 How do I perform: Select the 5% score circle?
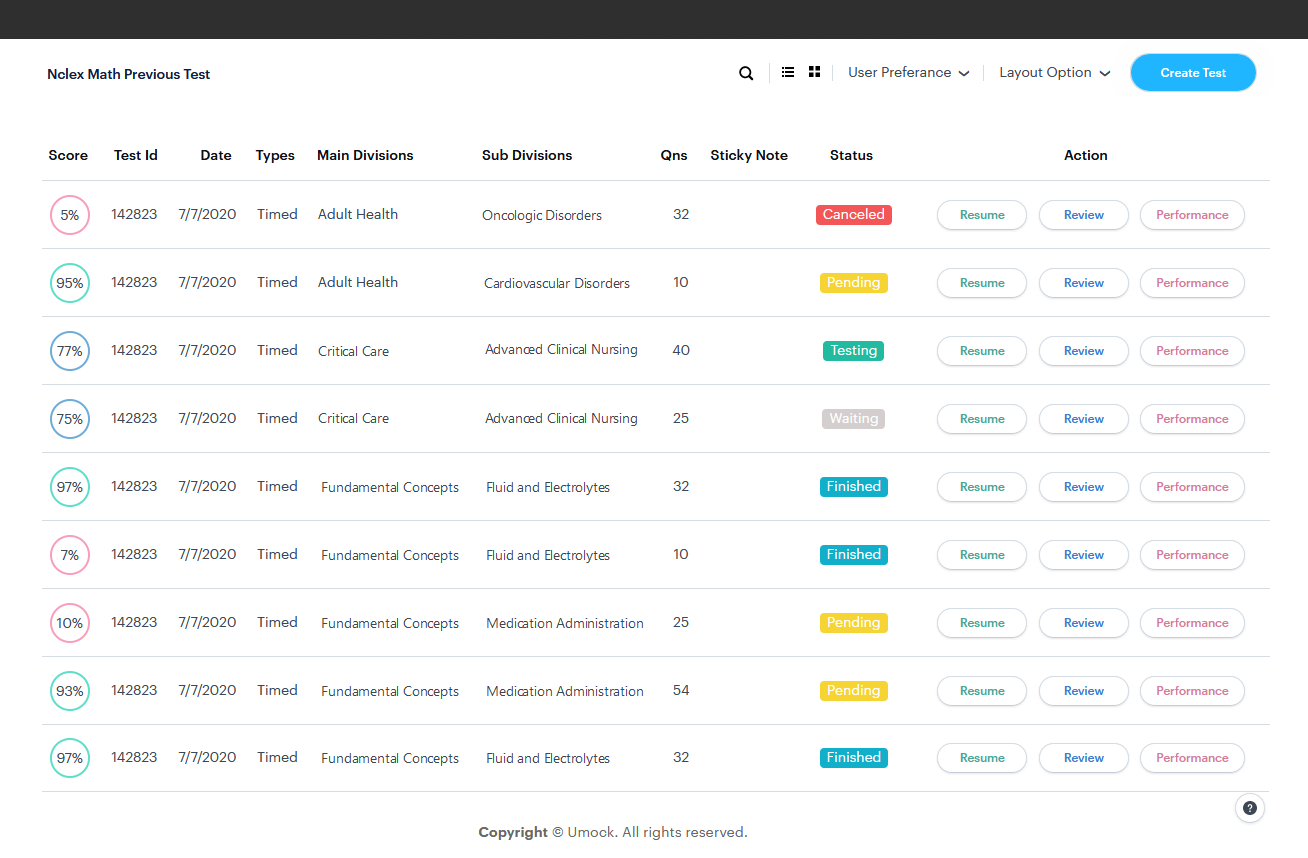pos(70,215)
